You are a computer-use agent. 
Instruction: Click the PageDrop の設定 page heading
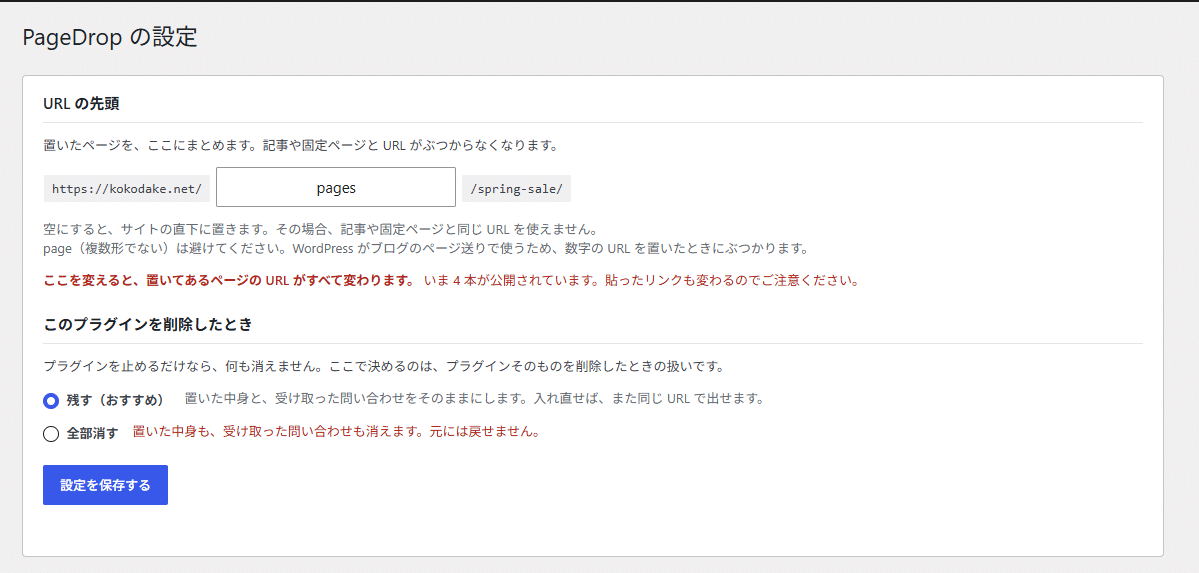110,37
